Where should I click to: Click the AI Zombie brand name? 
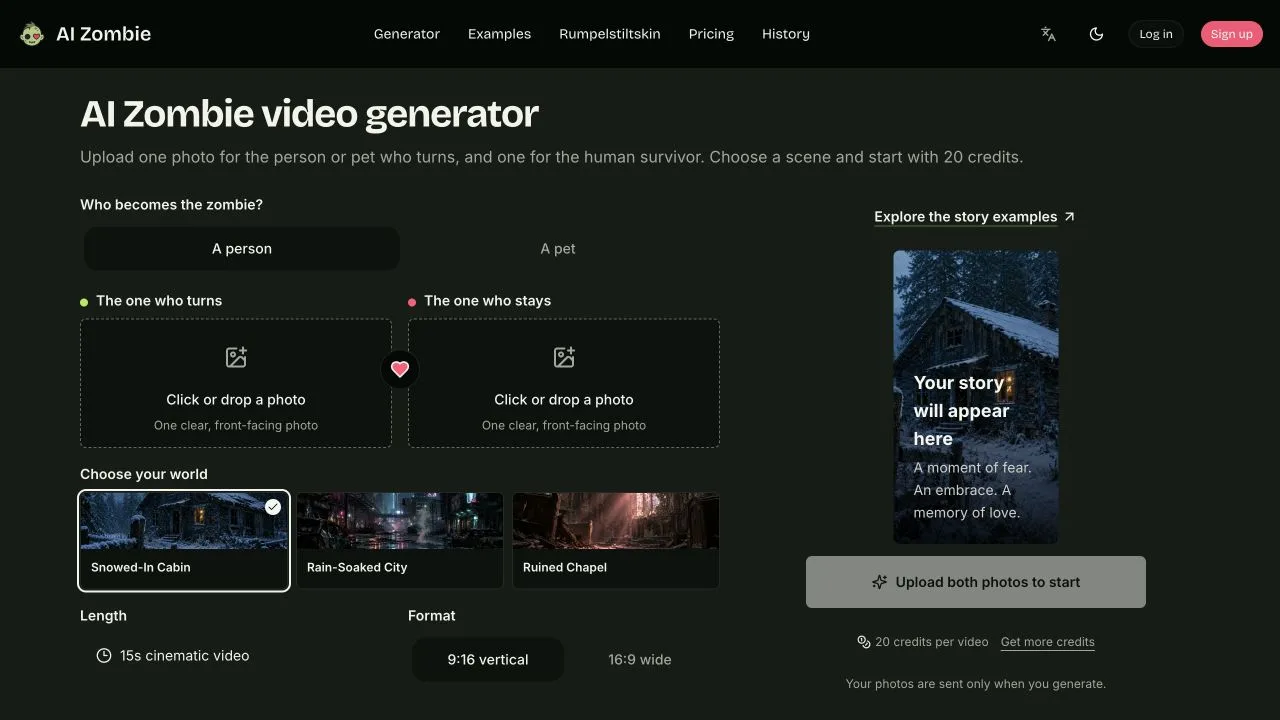click(x=103, y=34)
